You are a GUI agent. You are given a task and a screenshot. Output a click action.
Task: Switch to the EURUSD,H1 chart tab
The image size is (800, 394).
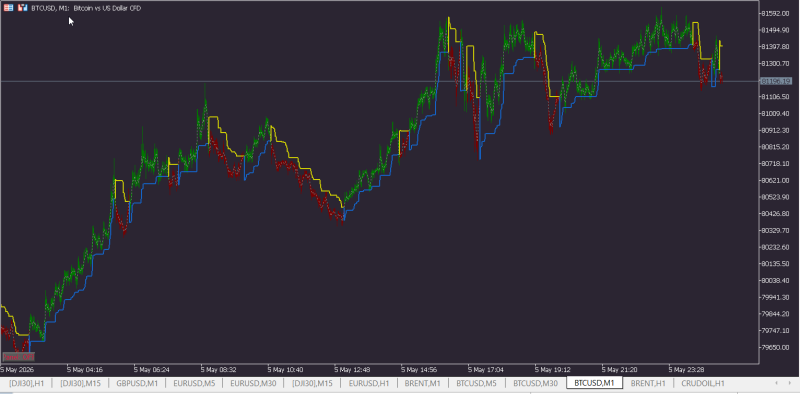click(369, 383)
